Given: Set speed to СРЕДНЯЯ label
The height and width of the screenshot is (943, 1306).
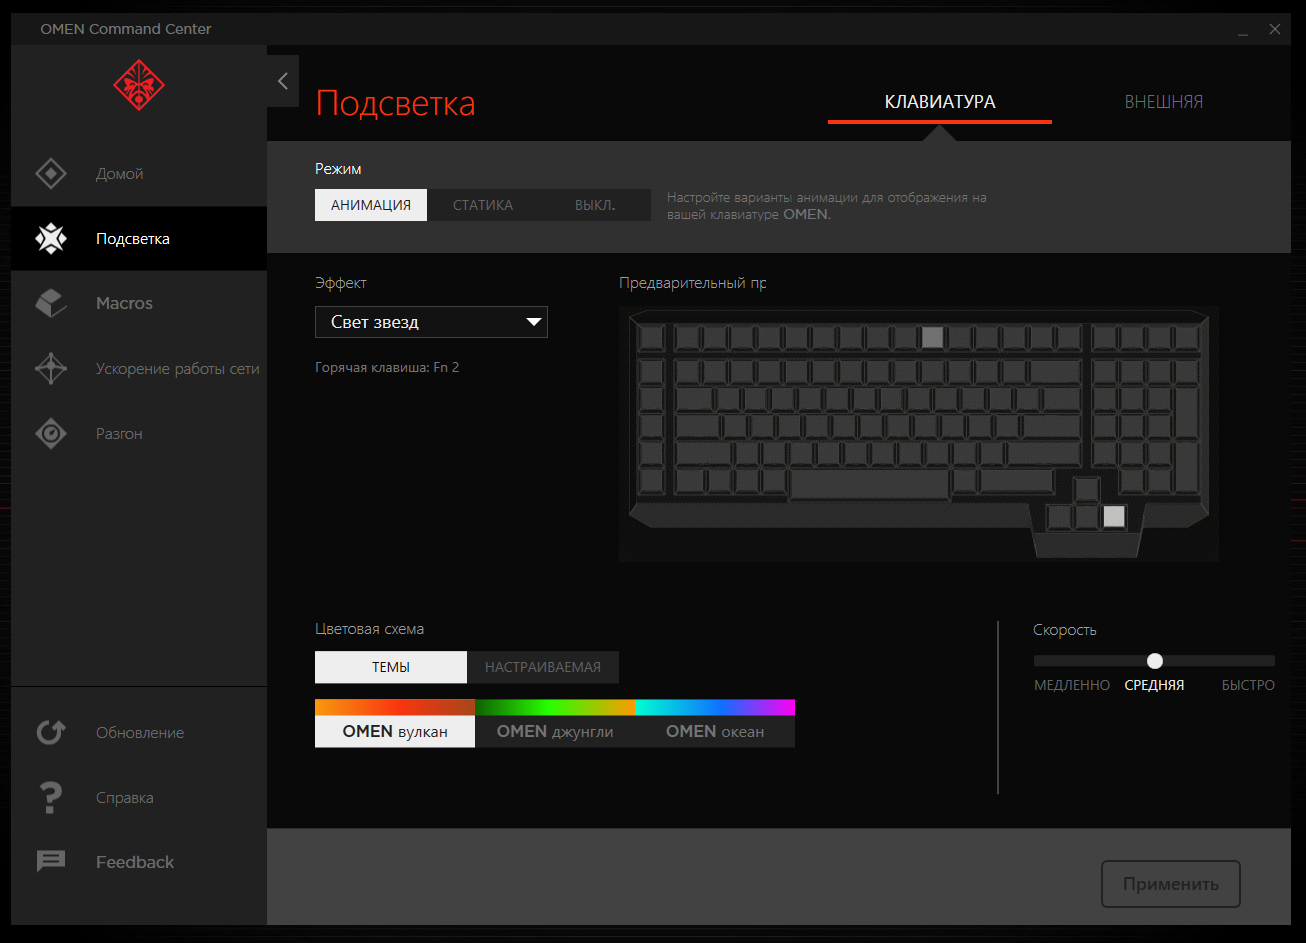Looking at the screenshot, I should pos(1154,685).
